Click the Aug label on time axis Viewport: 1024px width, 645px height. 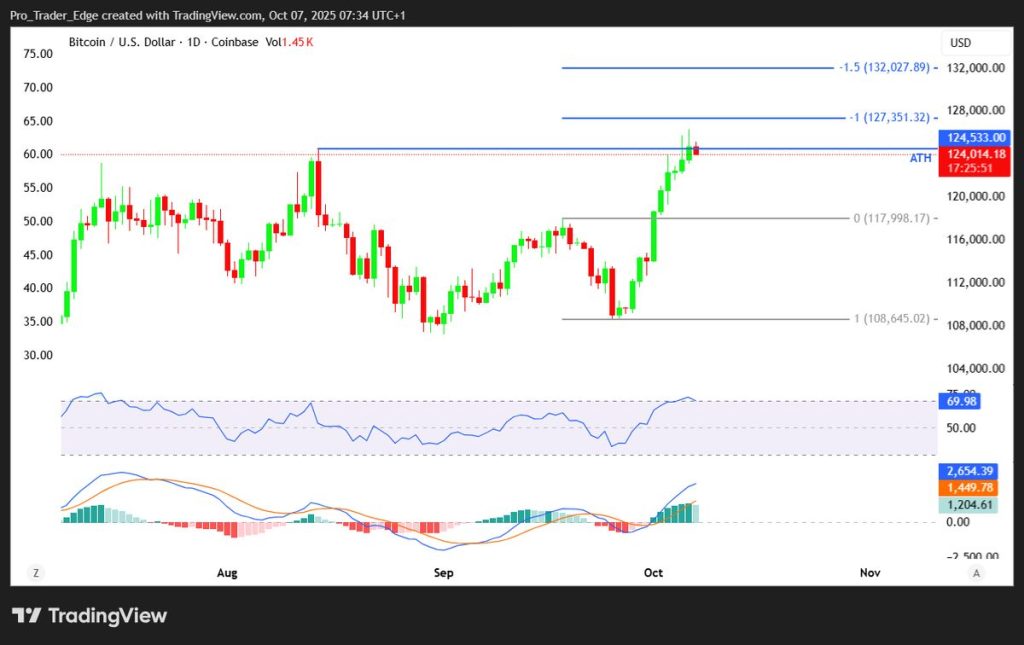(x=227, y=573)
